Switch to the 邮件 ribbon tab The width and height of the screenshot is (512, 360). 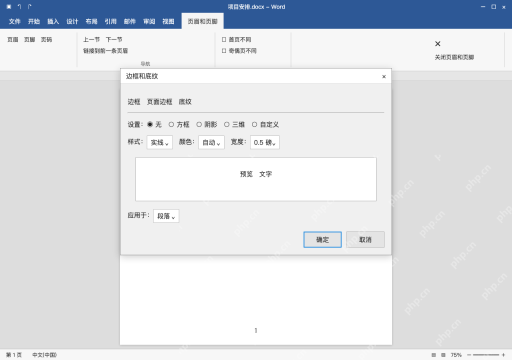(x=130, y=22)
